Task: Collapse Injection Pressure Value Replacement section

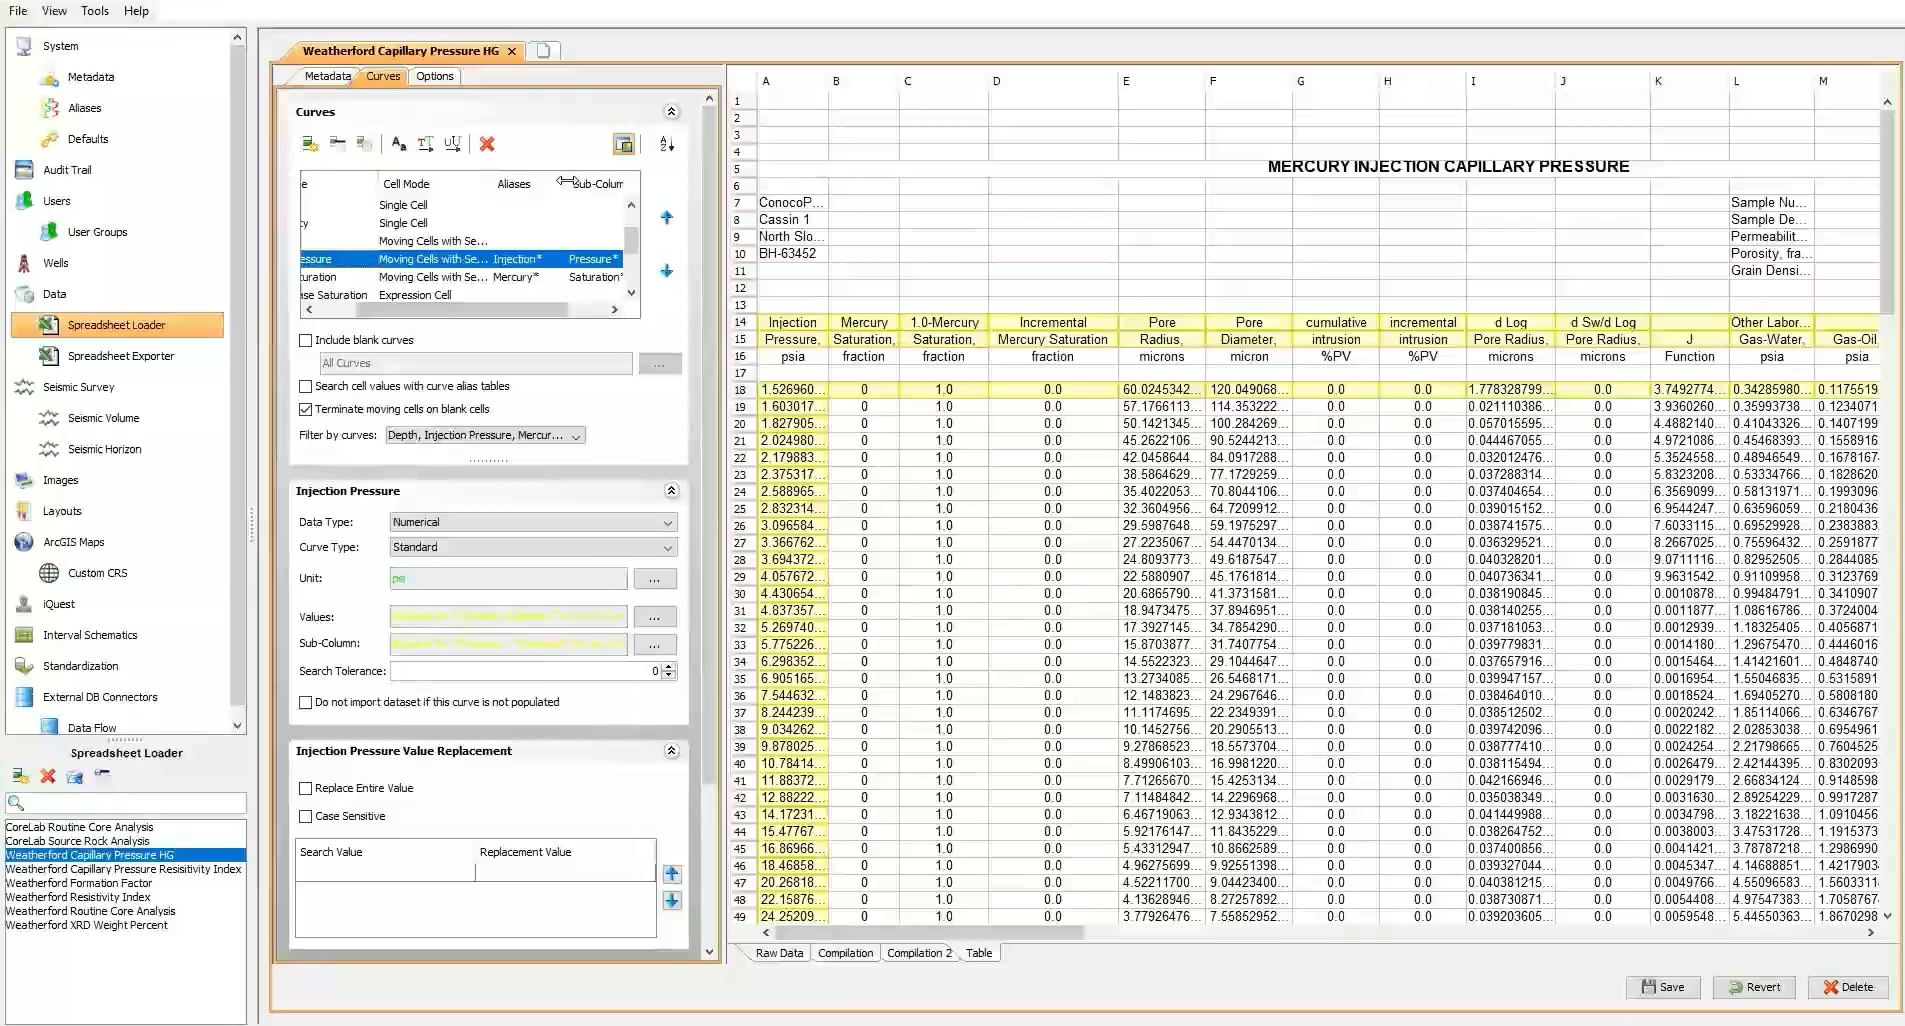Action: tap(671, 751)
